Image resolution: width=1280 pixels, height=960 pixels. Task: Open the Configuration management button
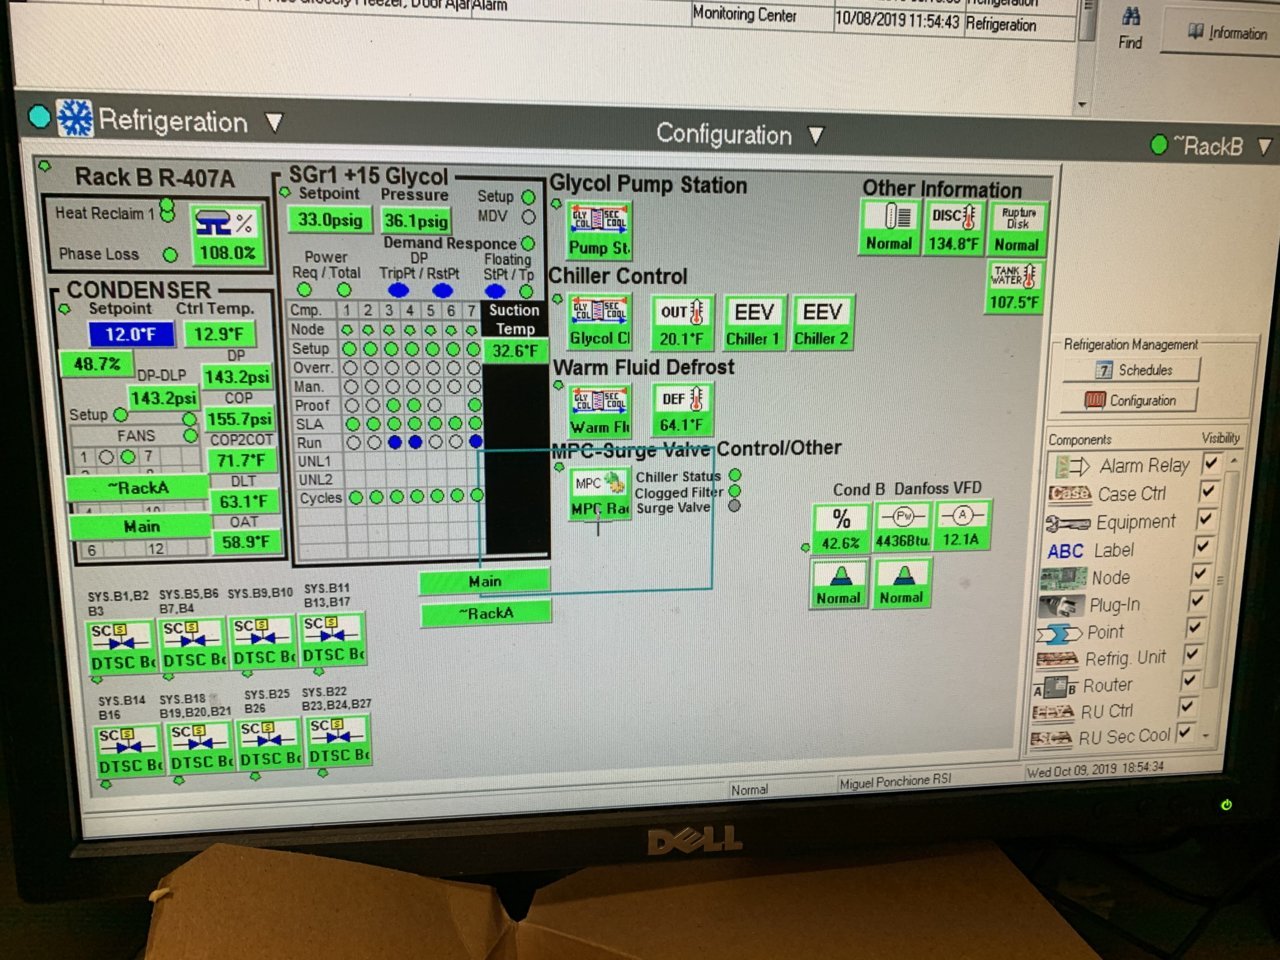pos(1130,400)
